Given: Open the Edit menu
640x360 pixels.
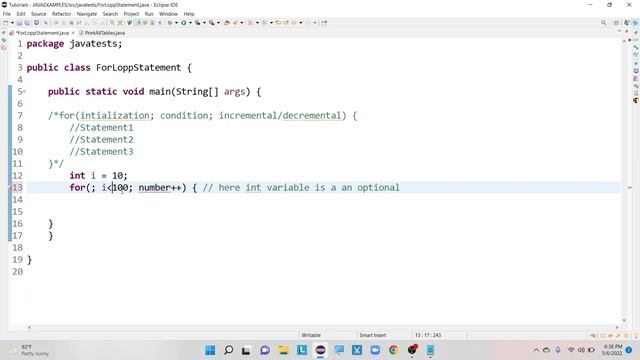Looking at the screenshot, I should (x=21, y=14).
